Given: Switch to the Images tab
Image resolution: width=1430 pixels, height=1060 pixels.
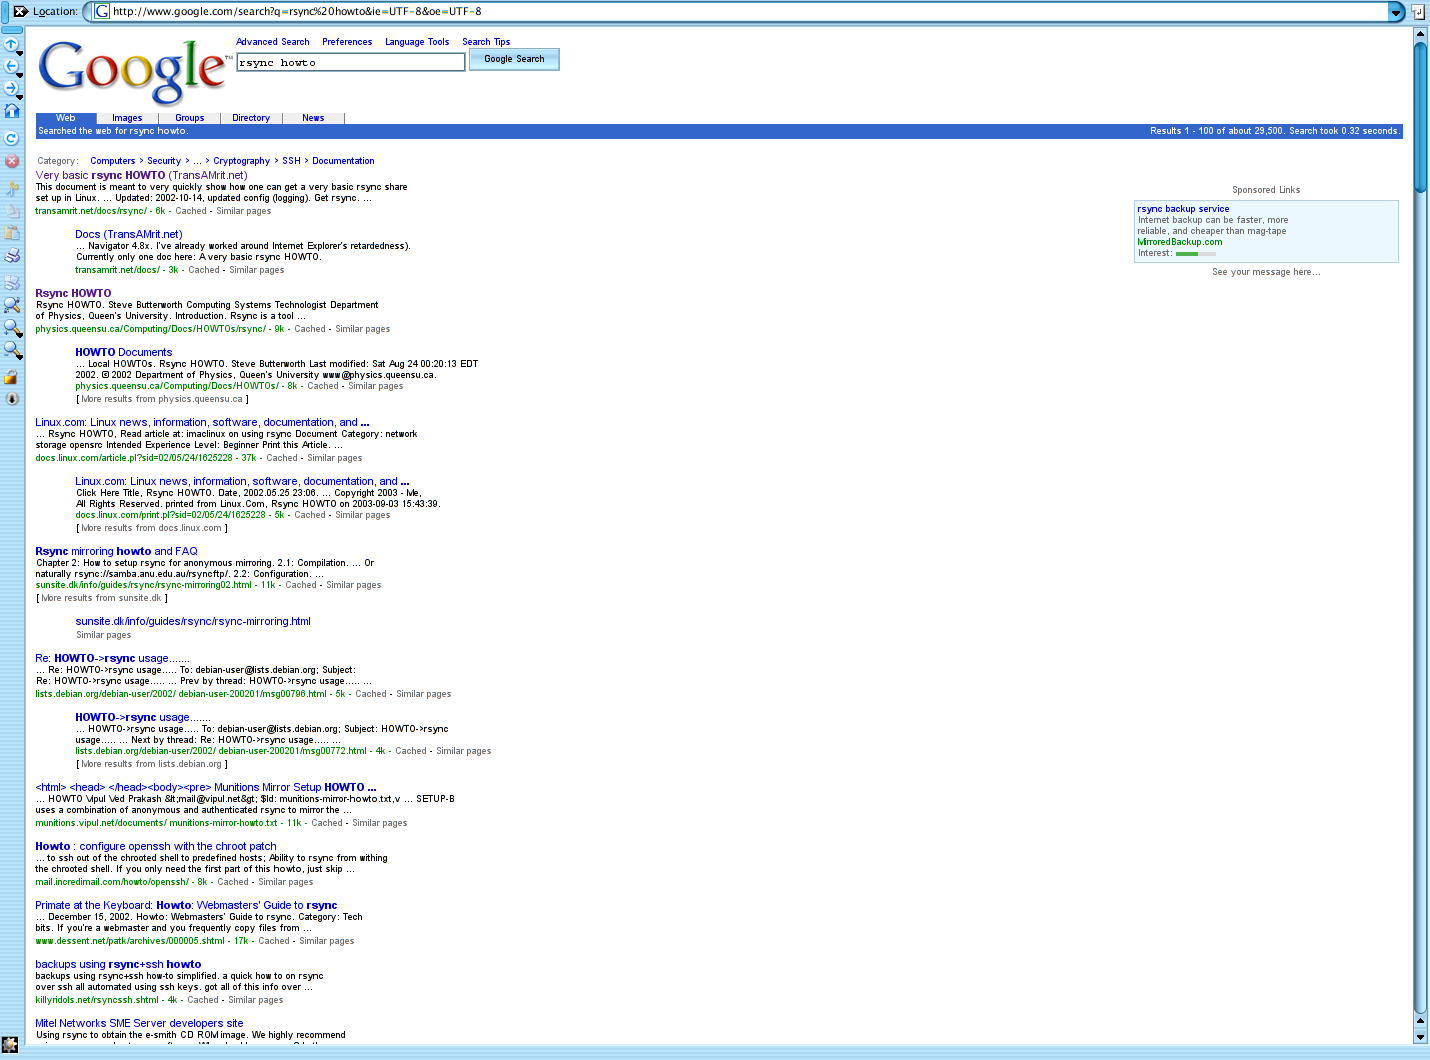Looking at the screenshot, I should [x=127, y=118].
